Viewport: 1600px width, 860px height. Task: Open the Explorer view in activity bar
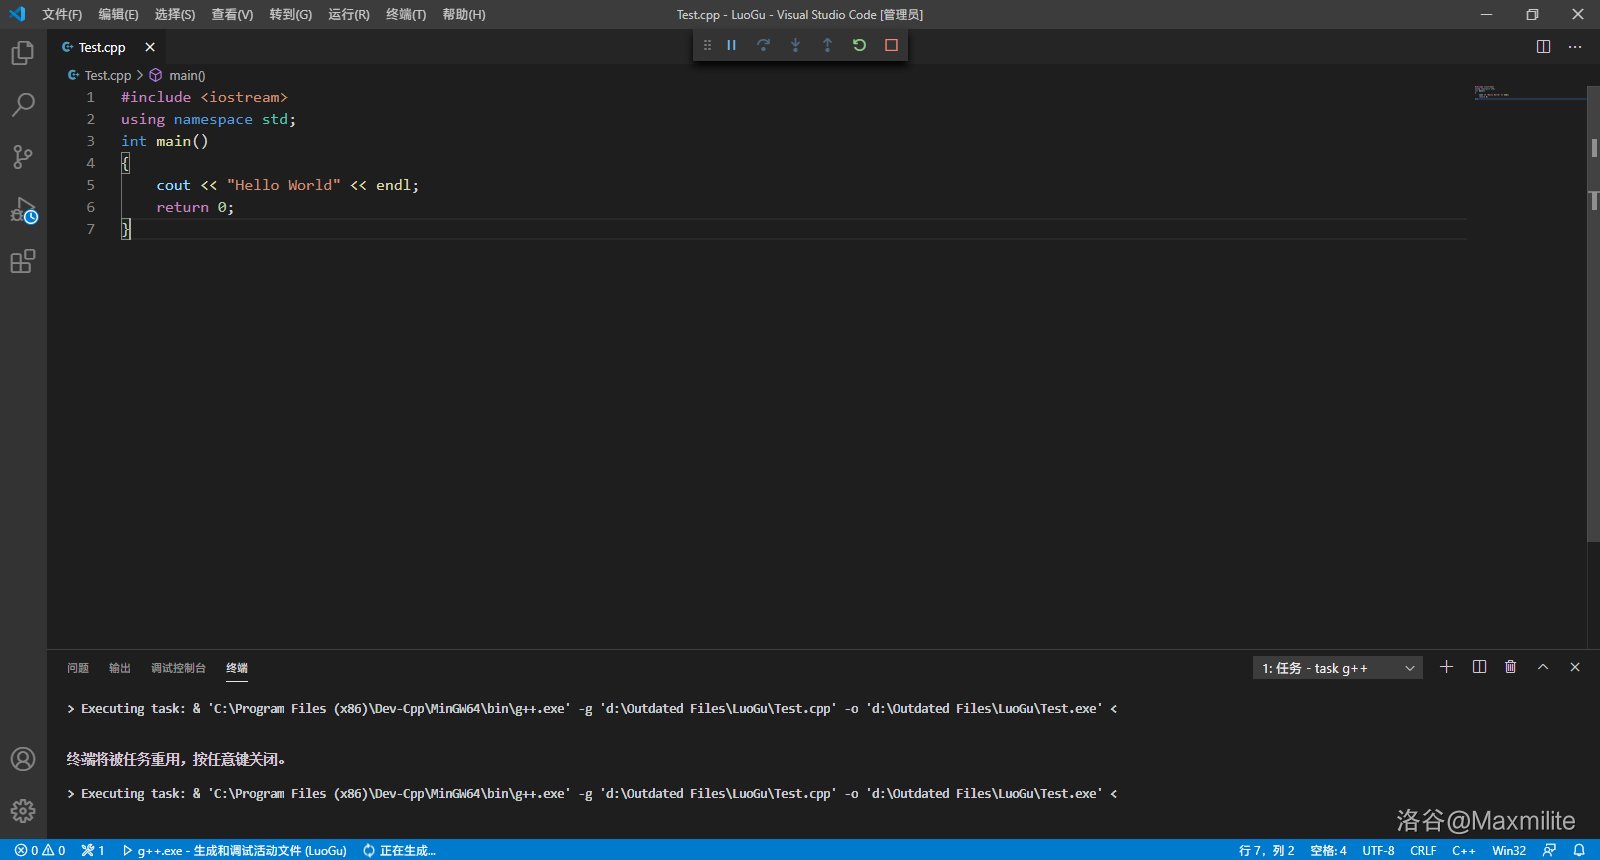[x=23, y=52]
